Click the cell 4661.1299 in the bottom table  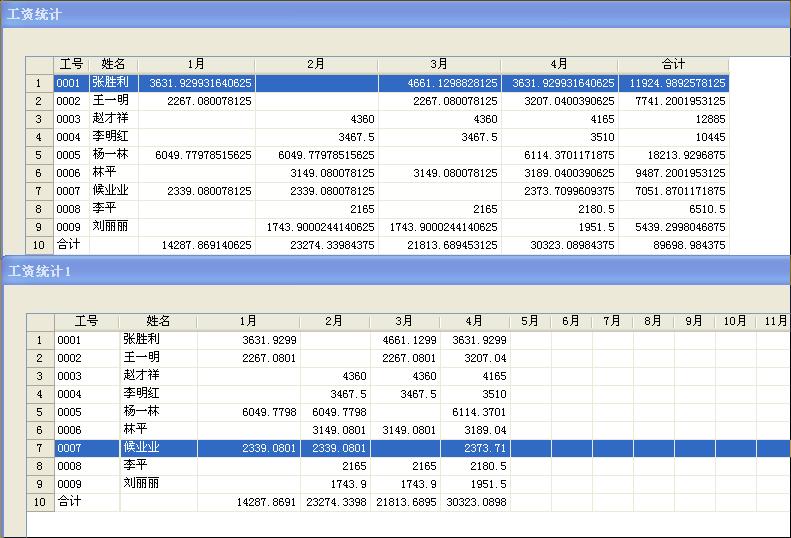click(x=405, y=340)
